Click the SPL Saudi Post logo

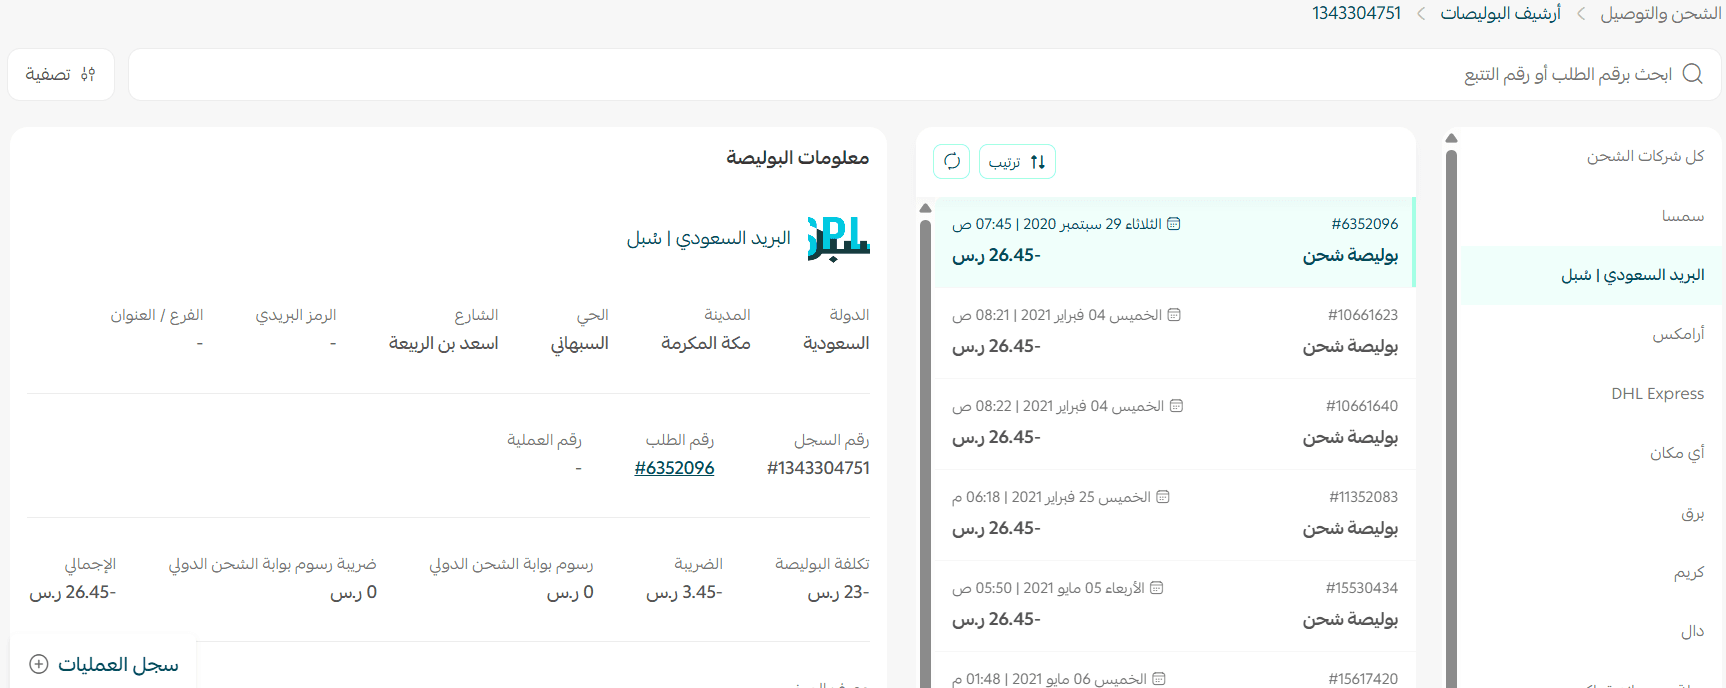coord(838,239)
